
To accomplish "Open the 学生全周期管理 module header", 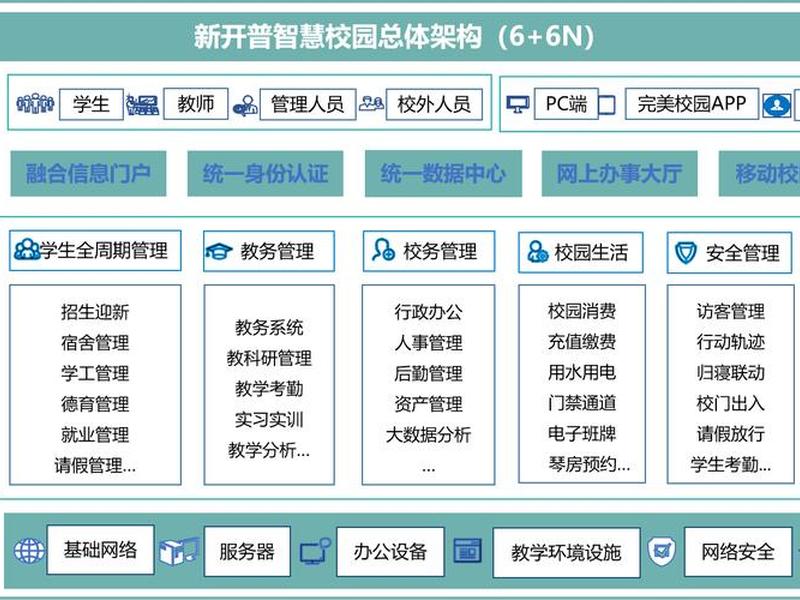I will click(x=95, y=251).
